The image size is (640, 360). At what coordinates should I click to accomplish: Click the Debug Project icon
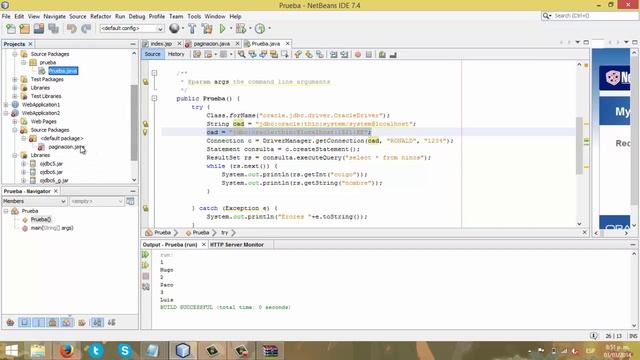241,29
